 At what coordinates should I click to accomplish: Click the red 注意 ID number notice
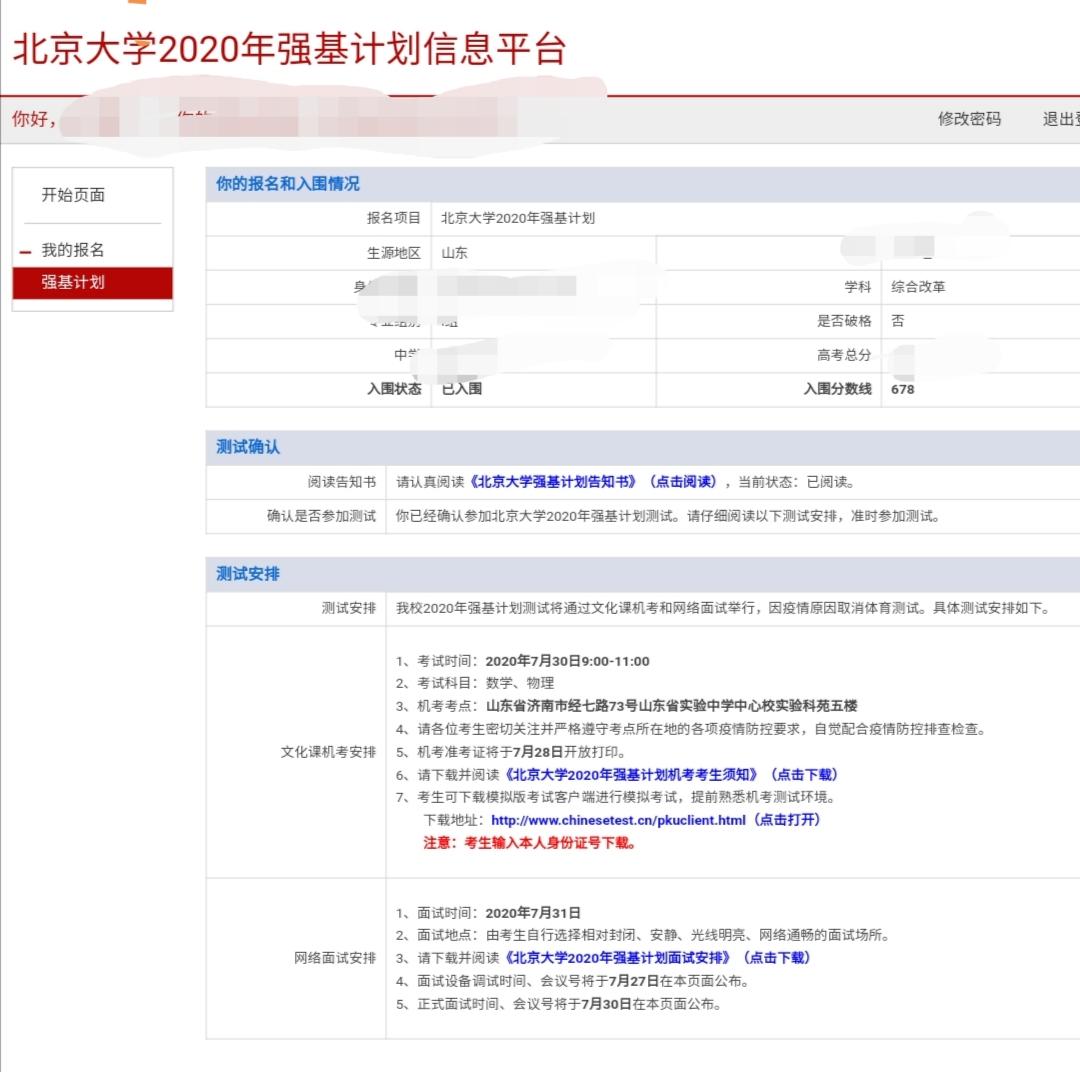(530, 842)
